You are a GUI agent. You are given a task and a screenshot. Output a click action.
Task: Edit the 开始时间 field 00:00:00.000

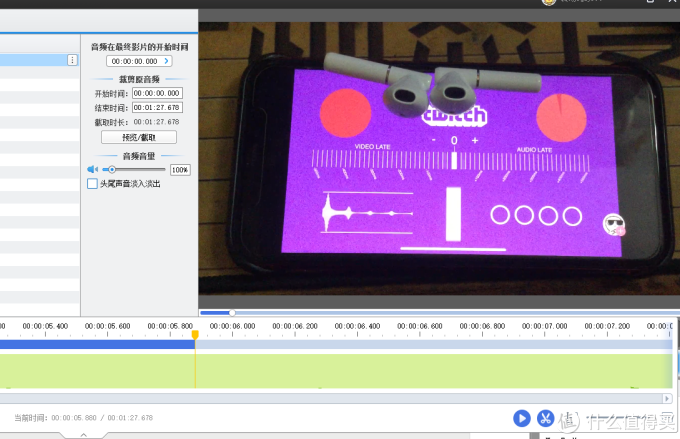pyautogui.click(x=157, y=93)
